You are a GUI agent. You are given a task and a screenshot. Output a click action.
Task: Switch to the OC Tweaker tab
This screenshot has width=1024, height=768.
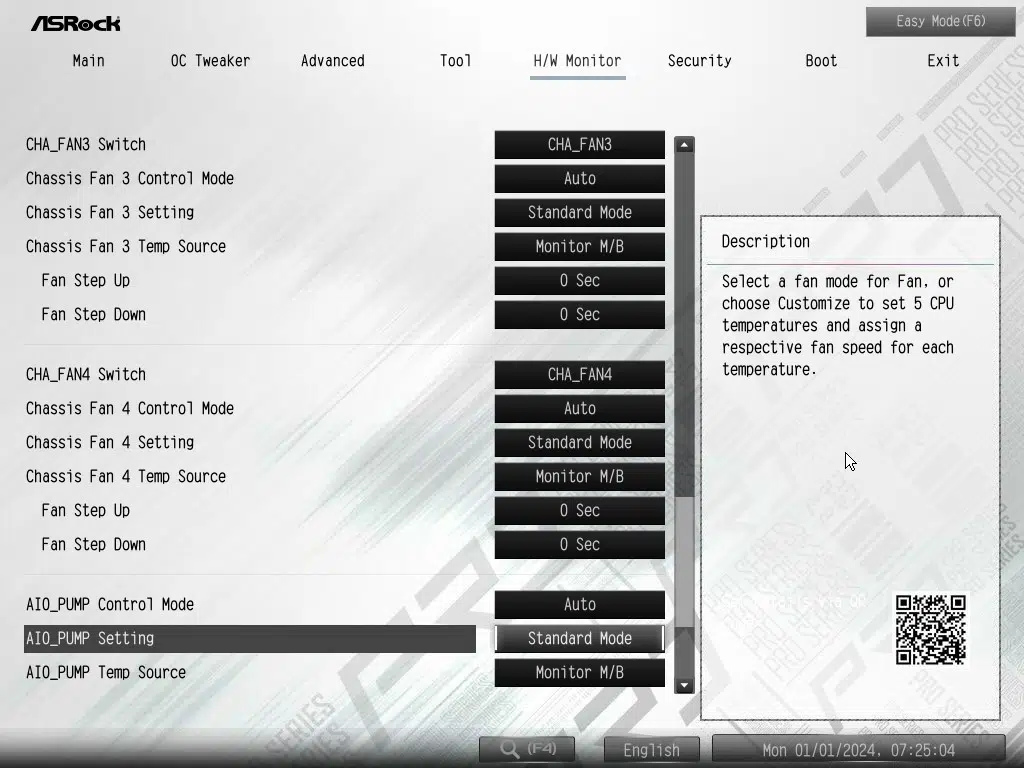210,61
